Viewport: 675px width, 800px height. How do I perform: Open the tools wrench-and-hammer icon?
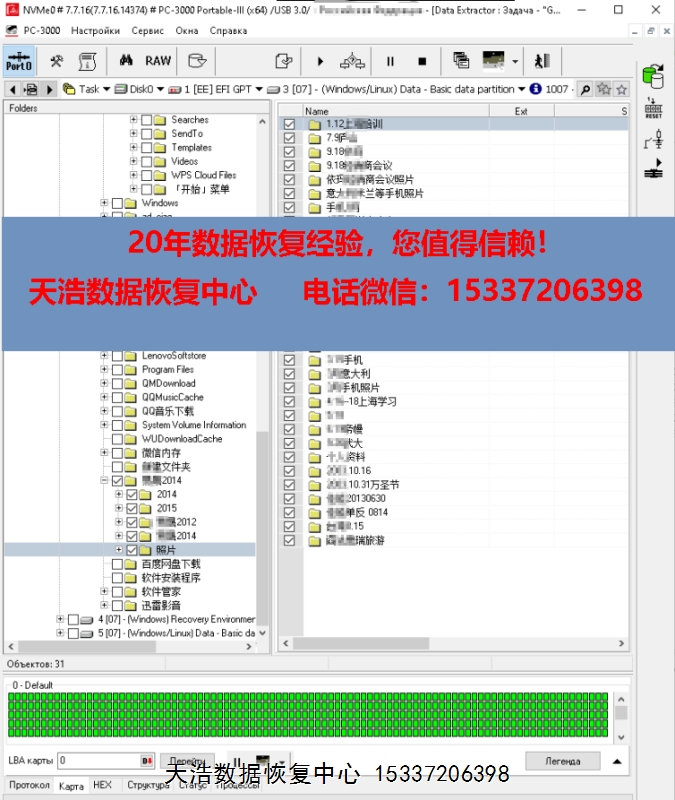(57, 61)
